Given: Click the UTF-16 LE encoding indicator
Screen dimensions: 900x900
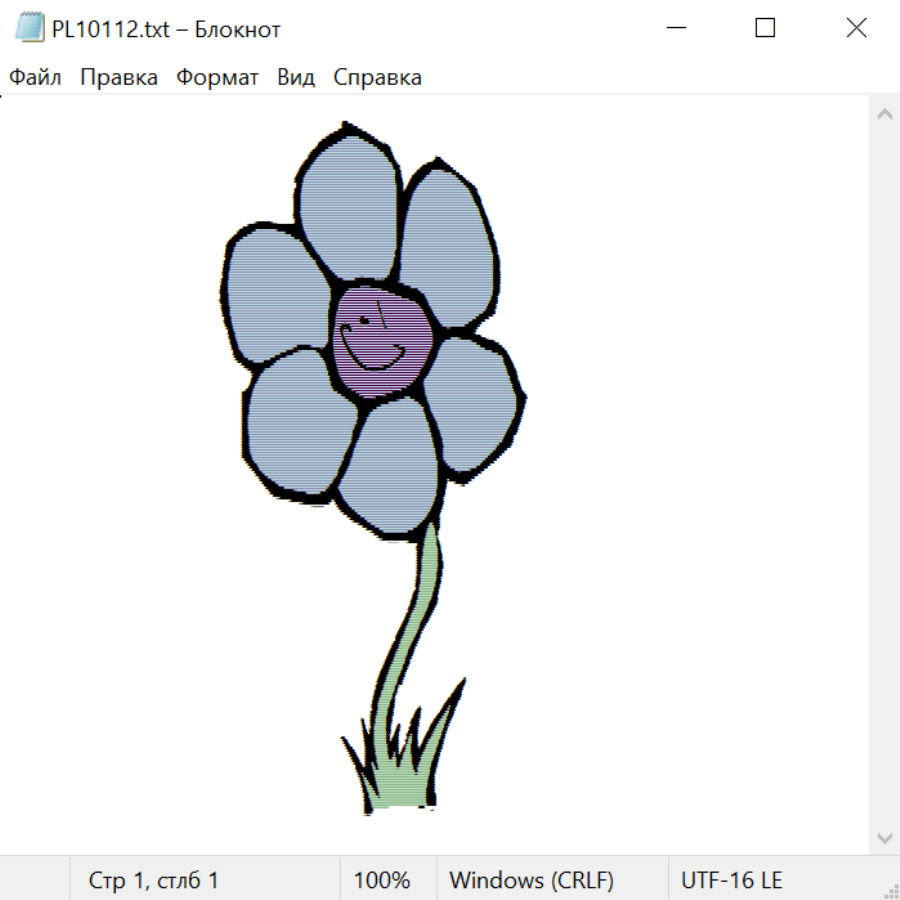Looking at the screenshot, I should (732, 880).
